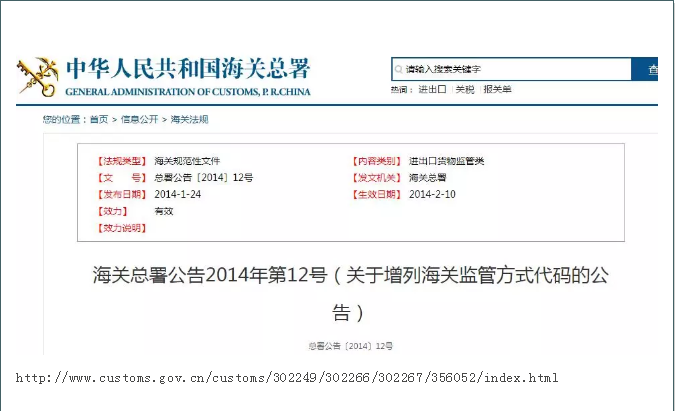The width and height of the screenshot is (675, 411).
Task: Select the effective date 2014-2-10
Action: 432,194
